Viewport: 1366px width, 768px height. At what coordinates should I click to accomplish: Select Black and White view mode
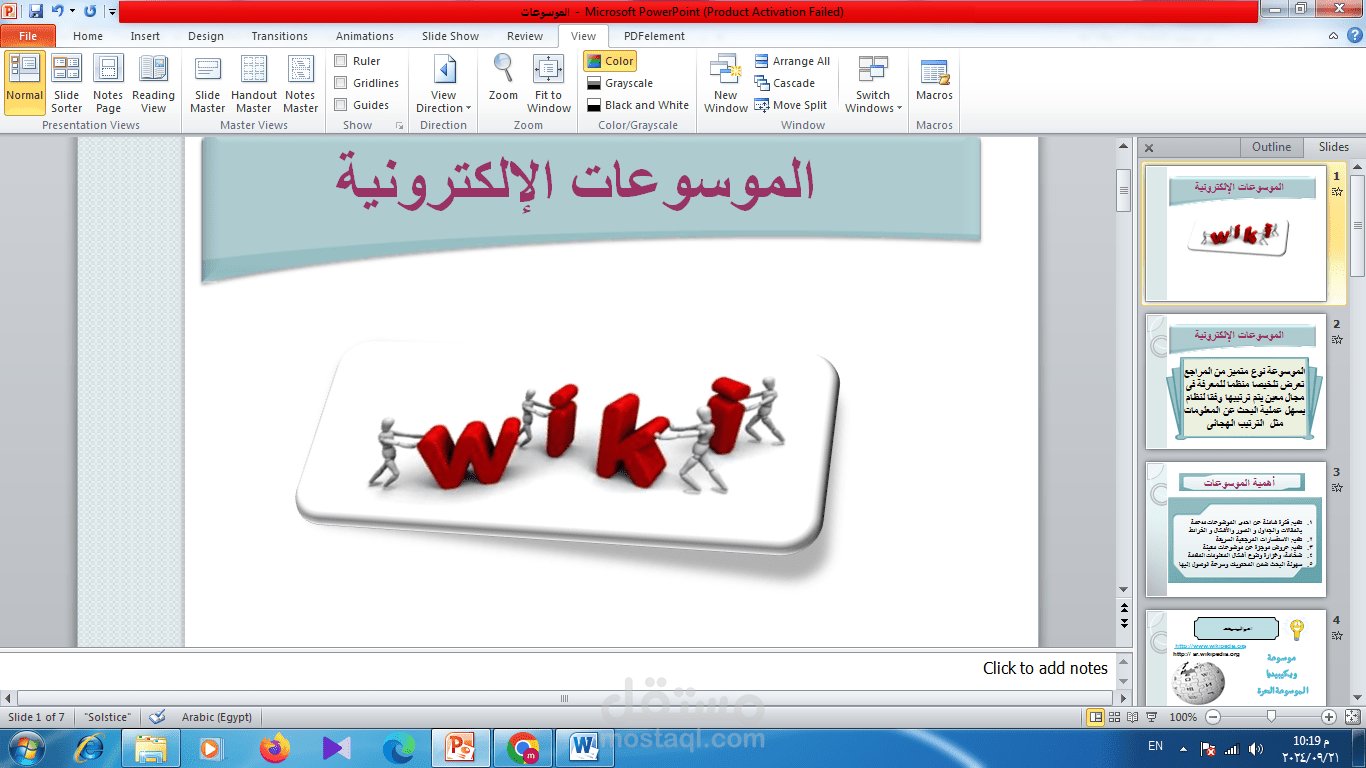[x=638, y=105]
